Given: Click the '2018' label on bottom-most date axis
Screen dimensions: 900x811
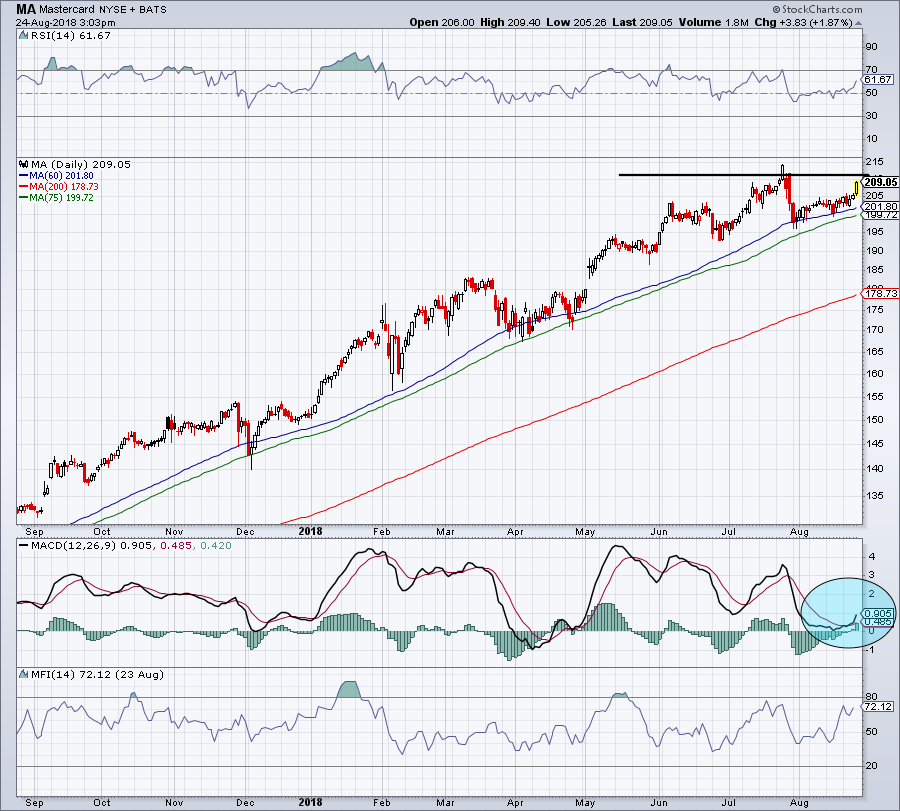Looking at the screenshot, I should pos(311,802).
